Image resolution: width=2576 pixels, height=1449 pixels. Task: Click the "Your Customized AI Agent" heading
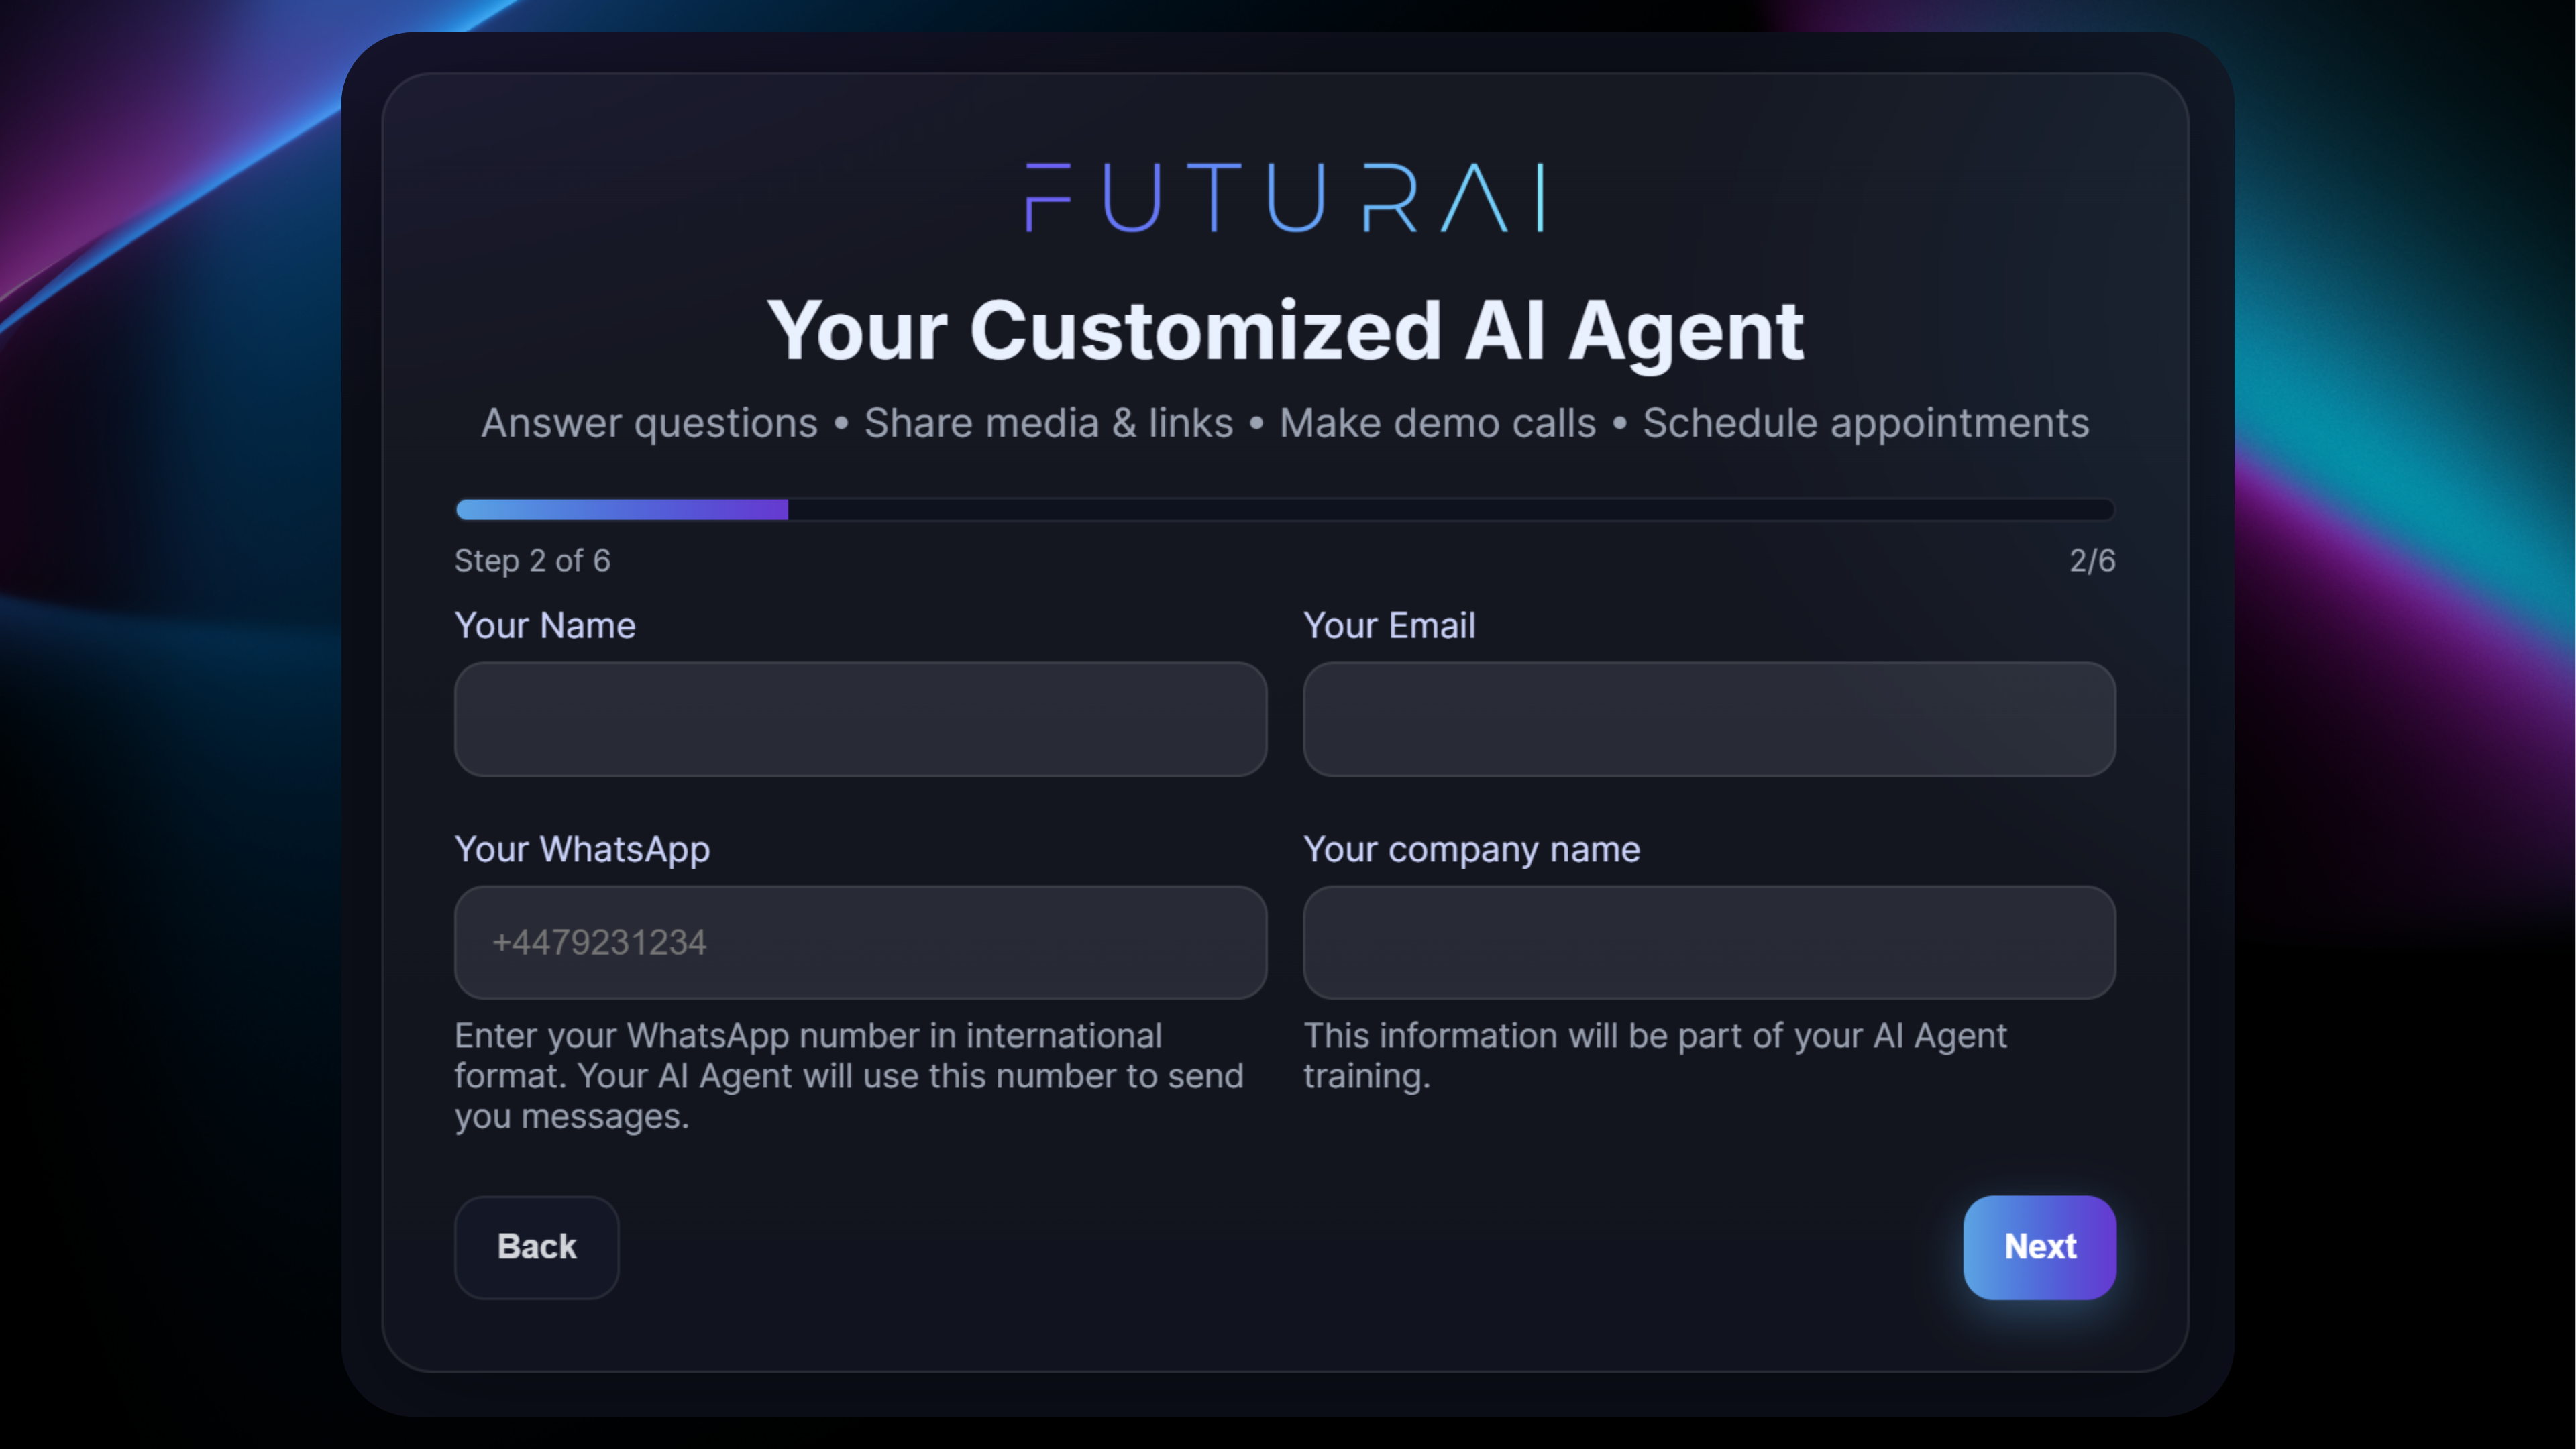1285,331
